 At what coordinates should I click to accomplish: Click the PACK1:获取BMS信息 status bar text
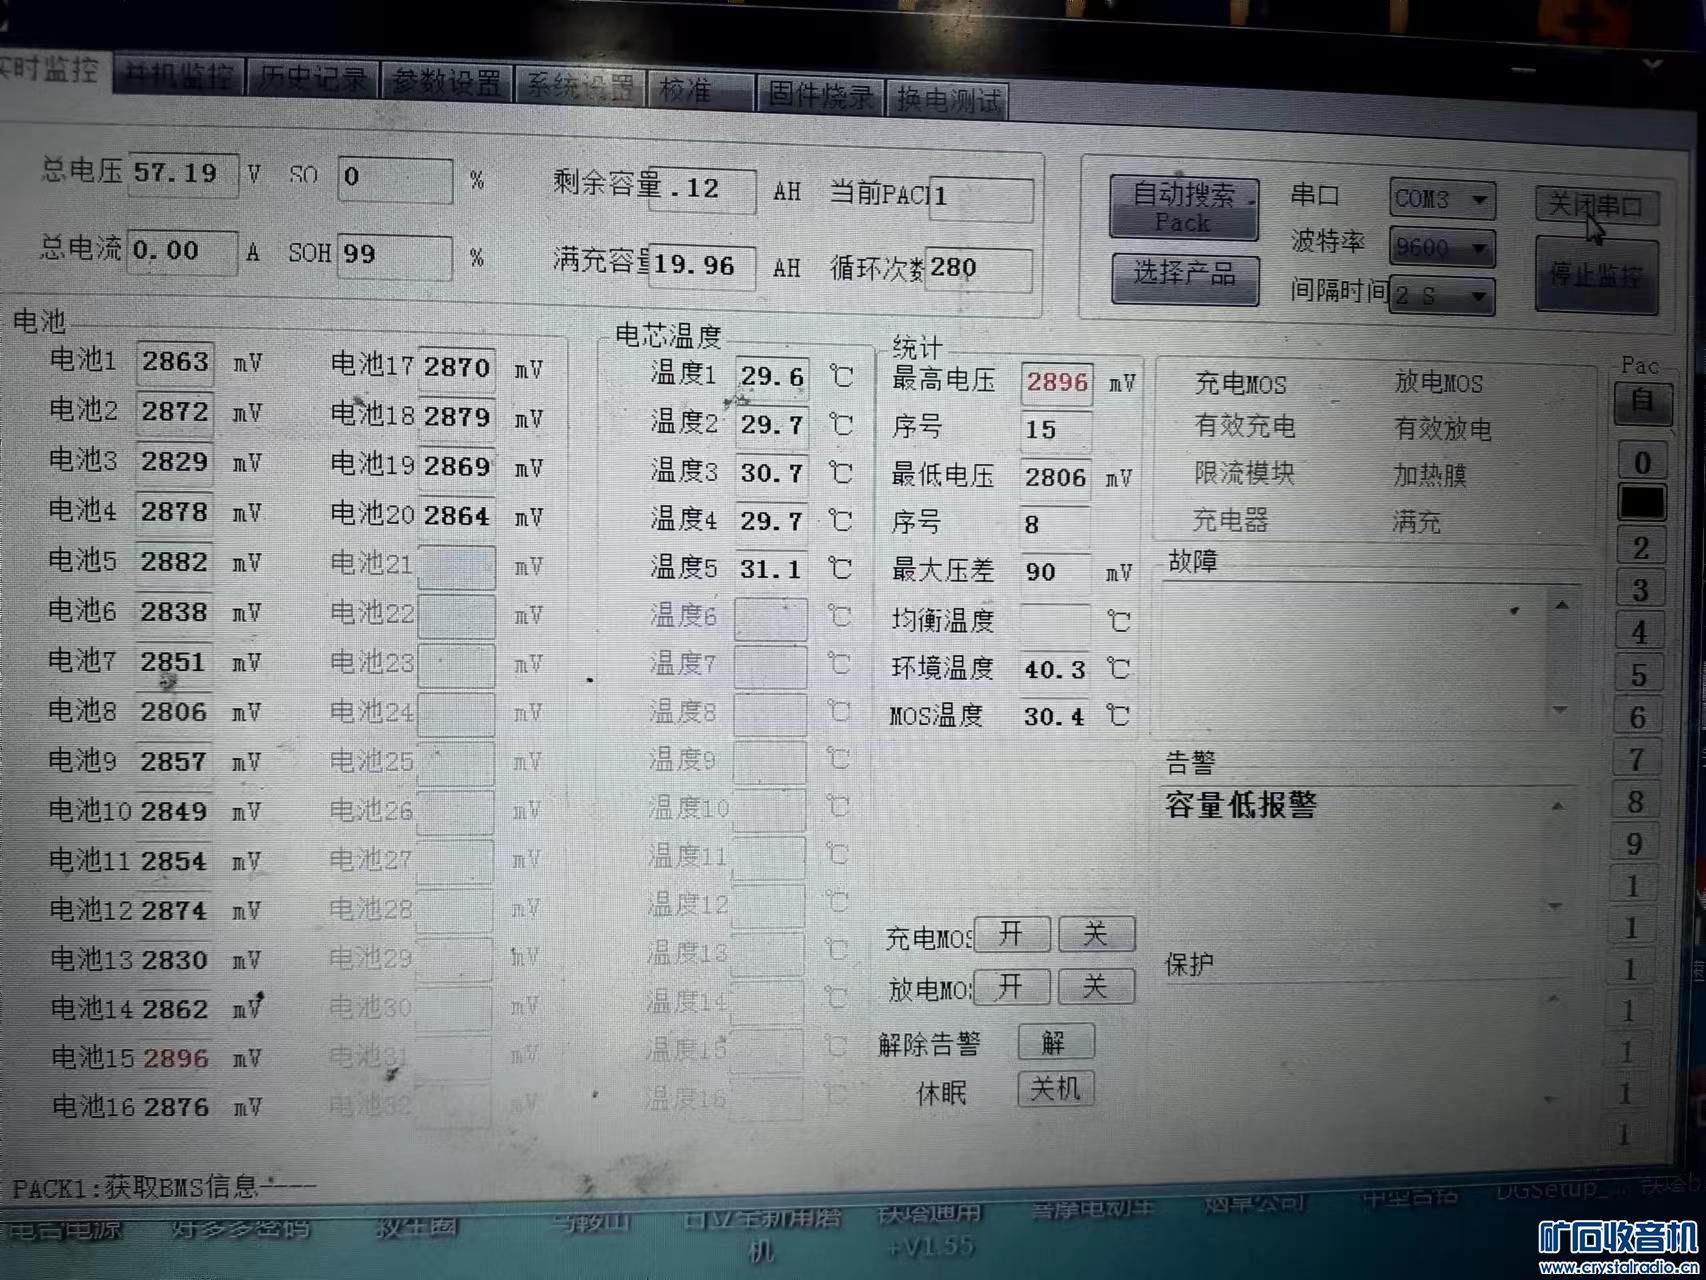pos(164,1187)
